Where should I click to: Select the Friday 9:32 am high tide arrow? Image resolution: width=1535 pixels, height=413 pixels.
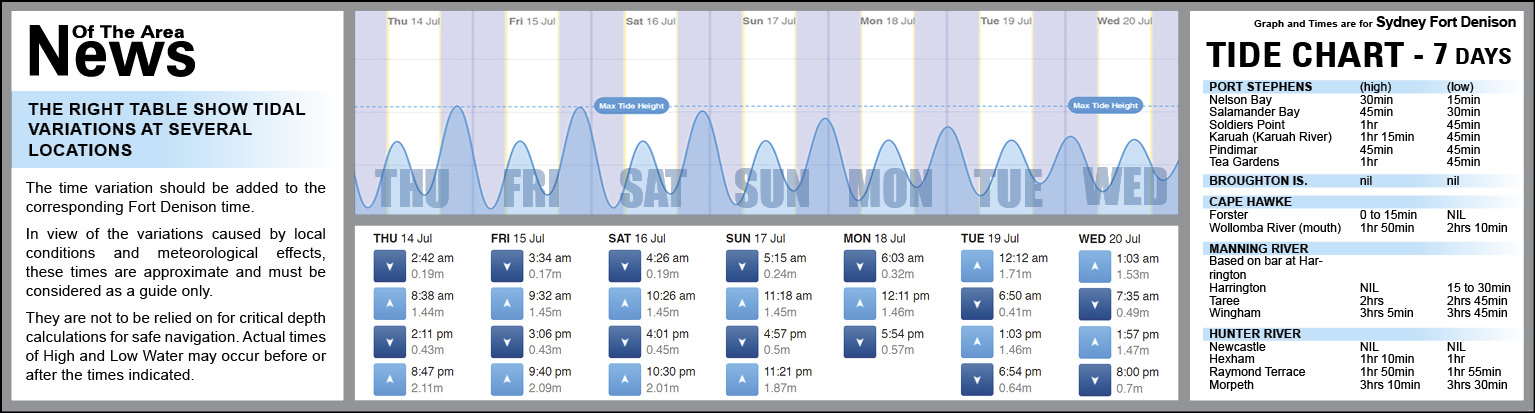pyautogui.click(x=507, y=303)
